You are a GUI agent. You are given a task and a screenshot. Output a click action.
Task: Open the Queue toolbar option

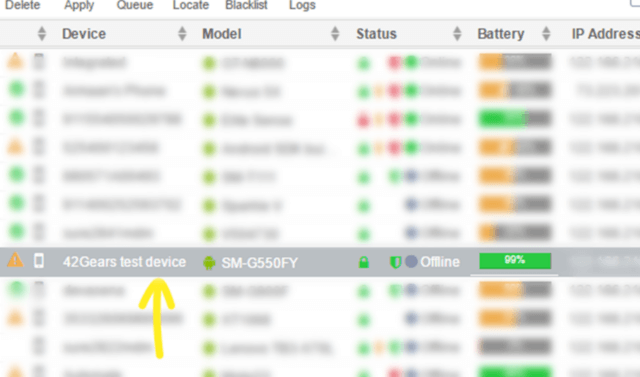(135, 5)
